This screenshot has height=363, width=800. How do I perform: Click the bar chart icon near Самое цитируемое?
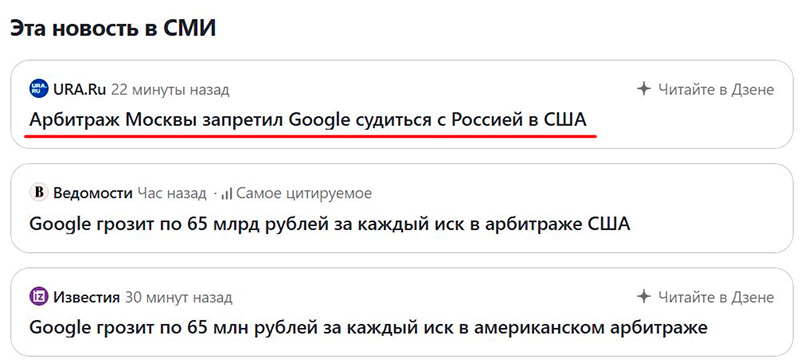(227, 194)
